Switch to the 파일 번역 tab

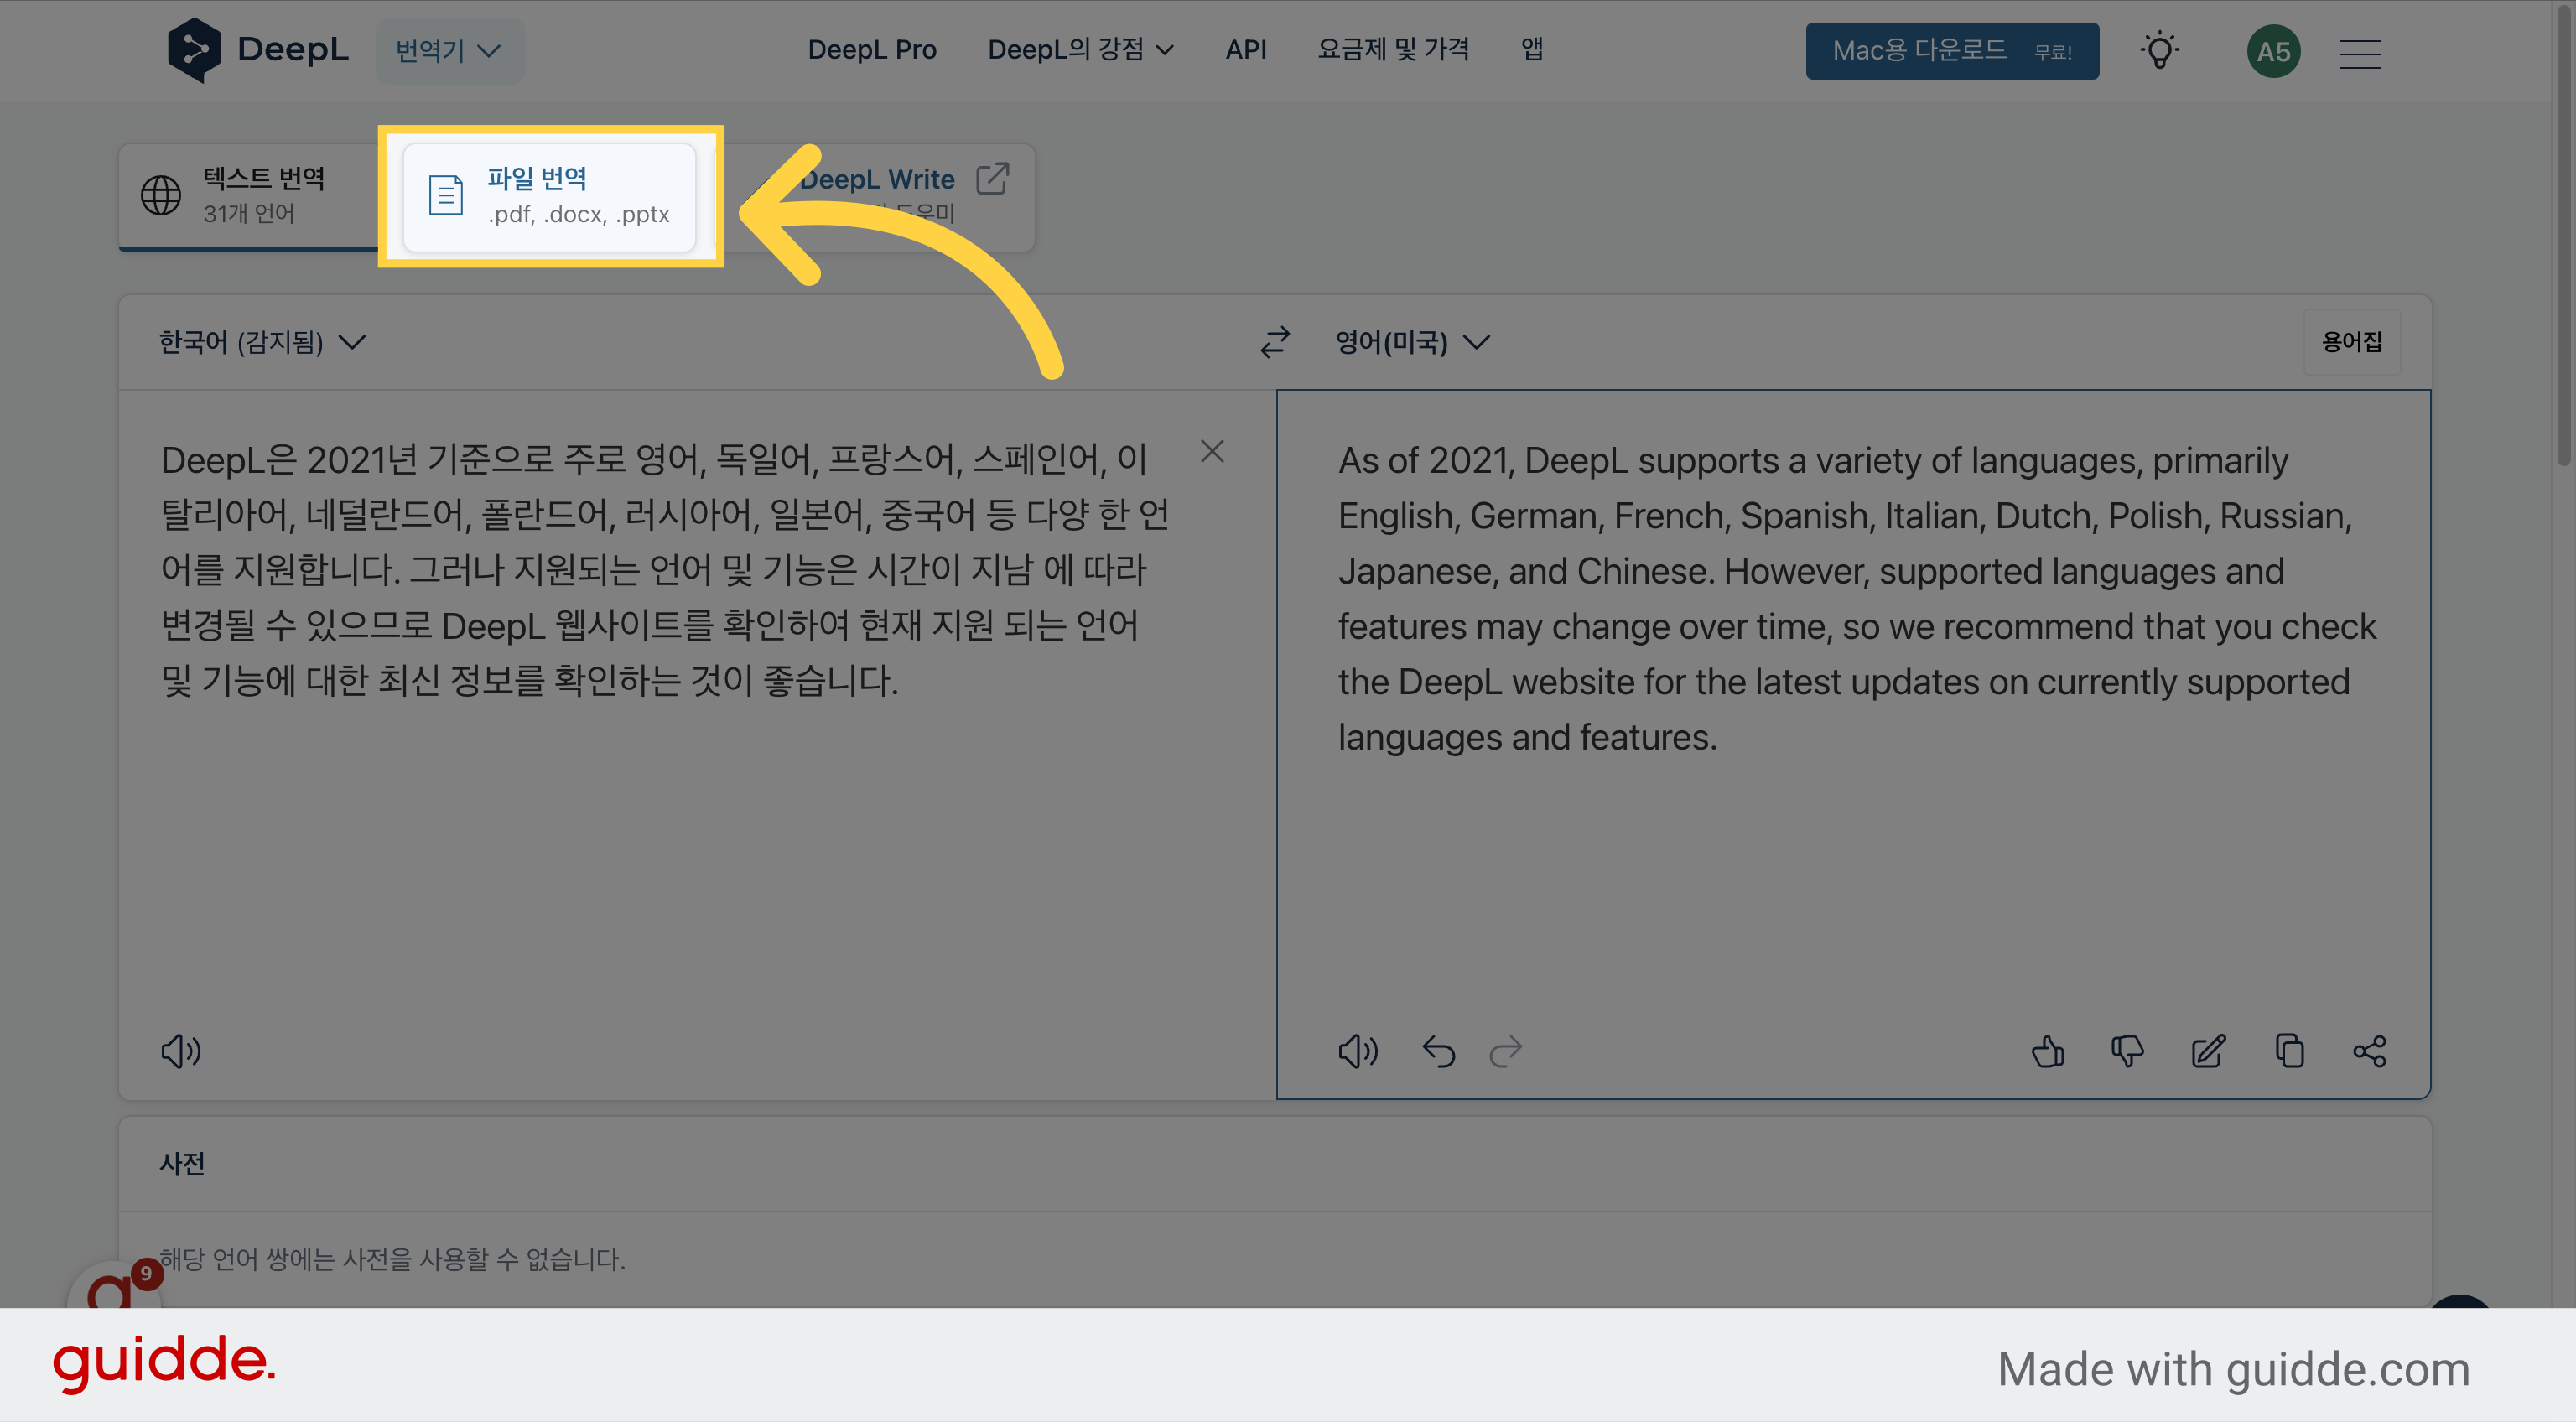(x=549, y=196)
